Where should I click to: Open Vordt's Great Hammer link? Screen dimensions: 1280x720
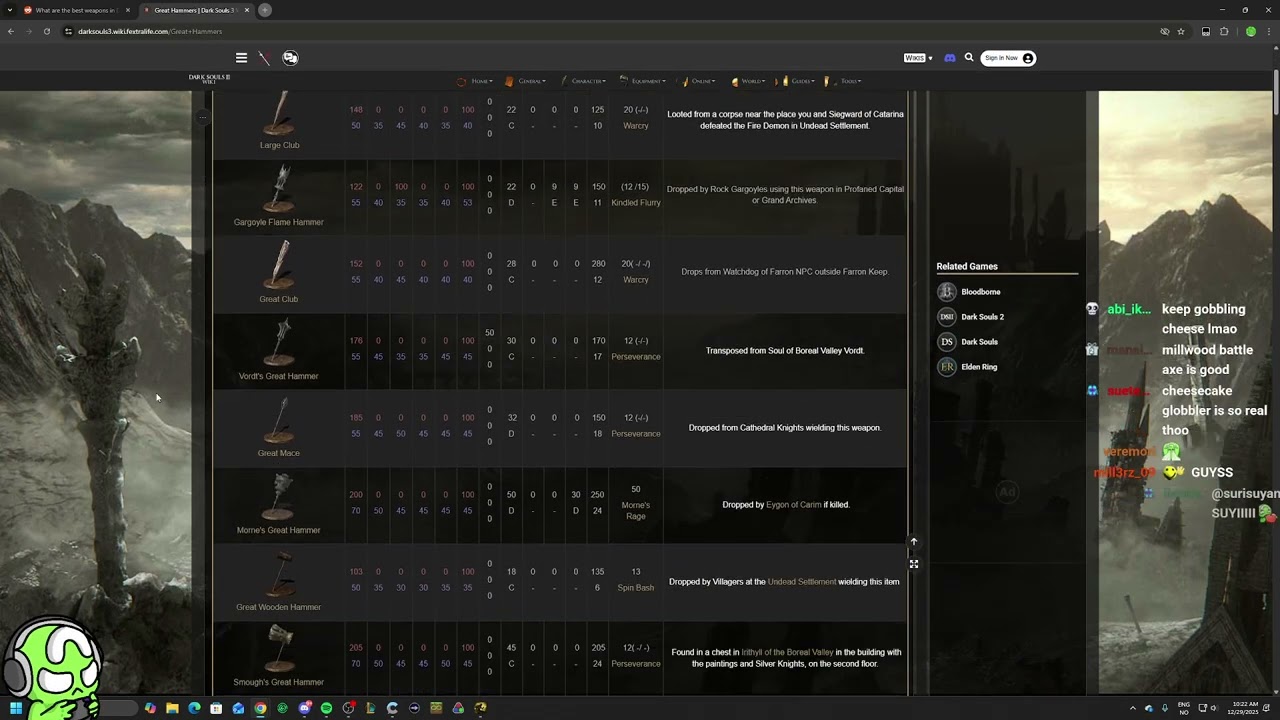point(279,376)
